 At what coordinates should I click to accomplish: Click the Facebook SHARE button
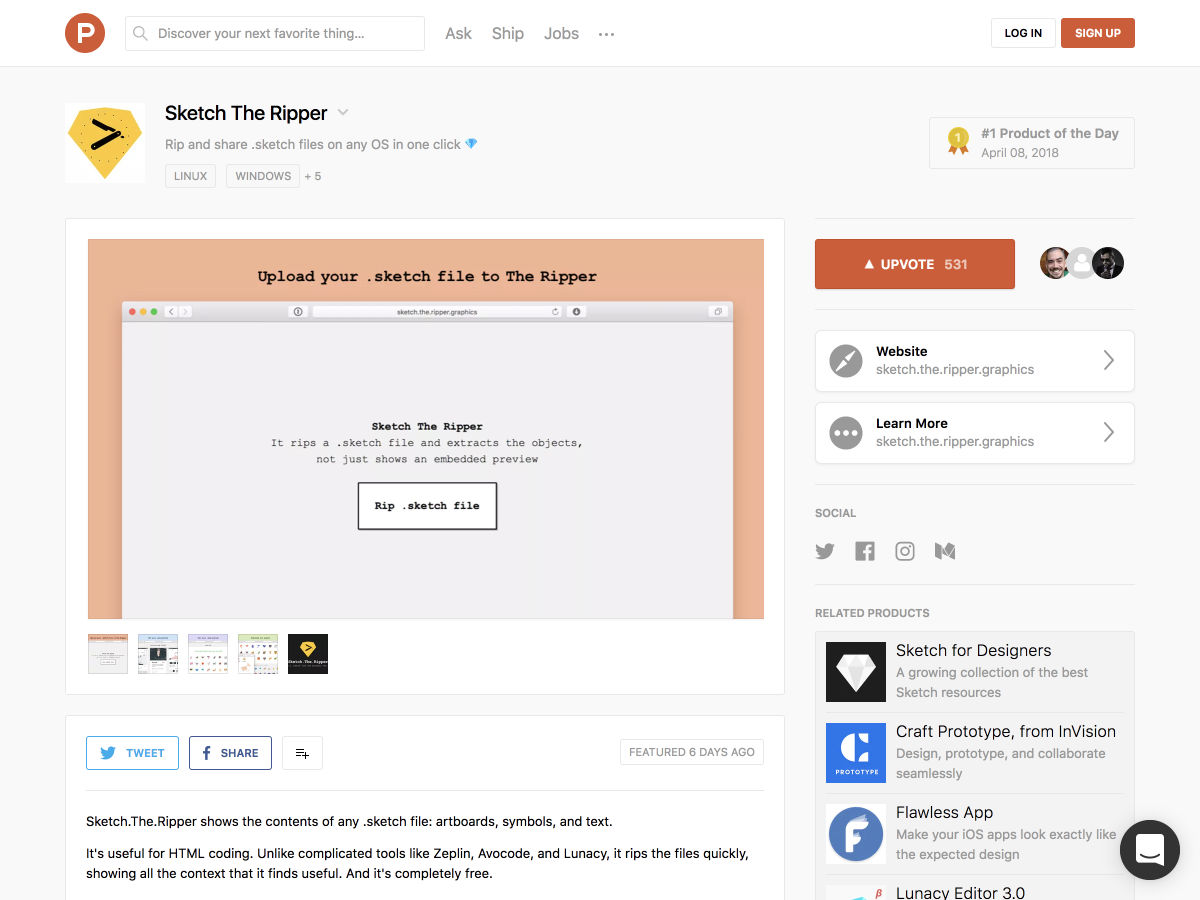230,753
